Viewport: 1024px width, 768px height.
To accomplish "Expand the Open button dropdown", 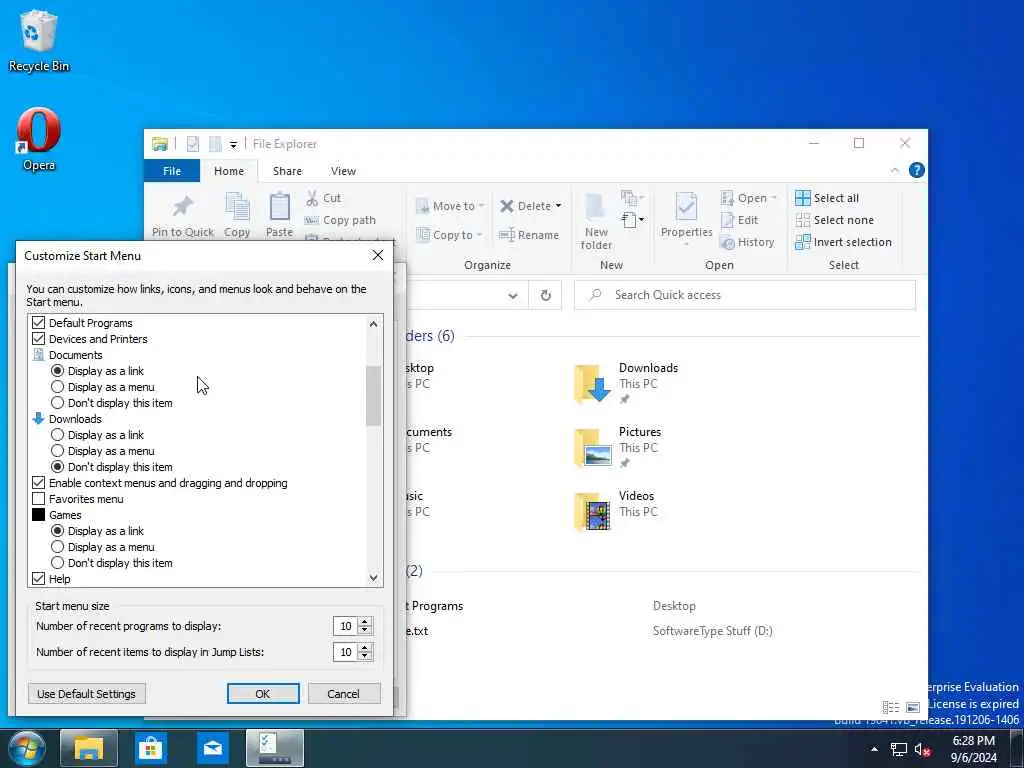I will pyautogui.click(x=774, y=198).
